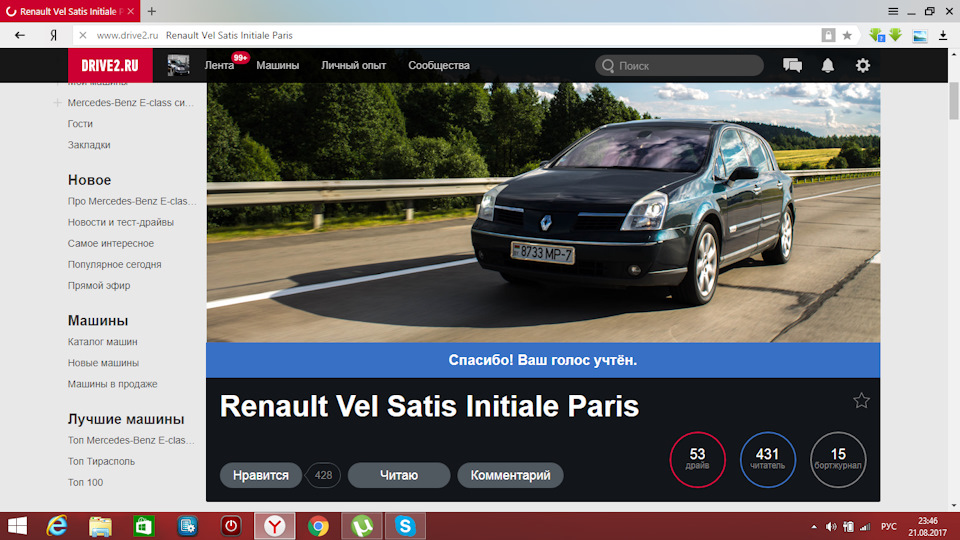Viewport: 960px width, 540px height.
Task: Open Топ Тирасполь link
Action: 101,462
